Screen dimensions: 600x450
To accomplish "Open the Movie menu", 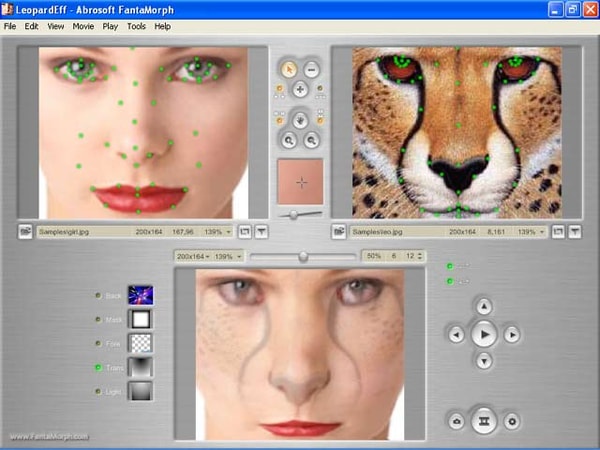I will click(x=83, y=26).
